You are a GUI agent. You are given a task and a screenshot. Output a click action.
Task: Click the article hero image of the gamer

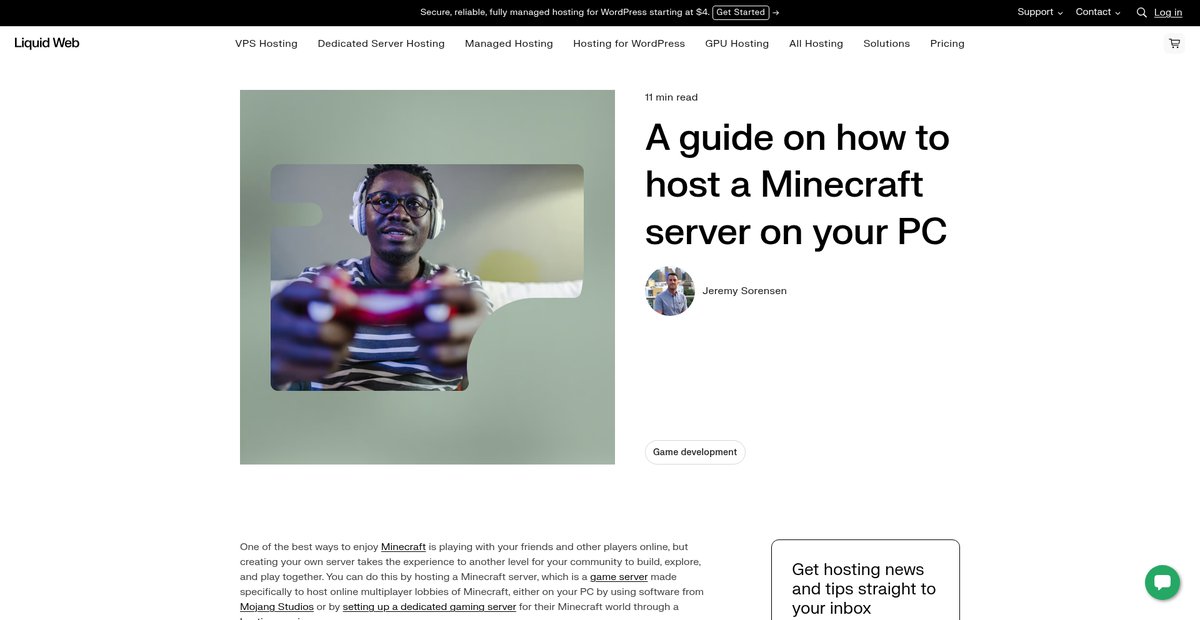coord(427,277)
